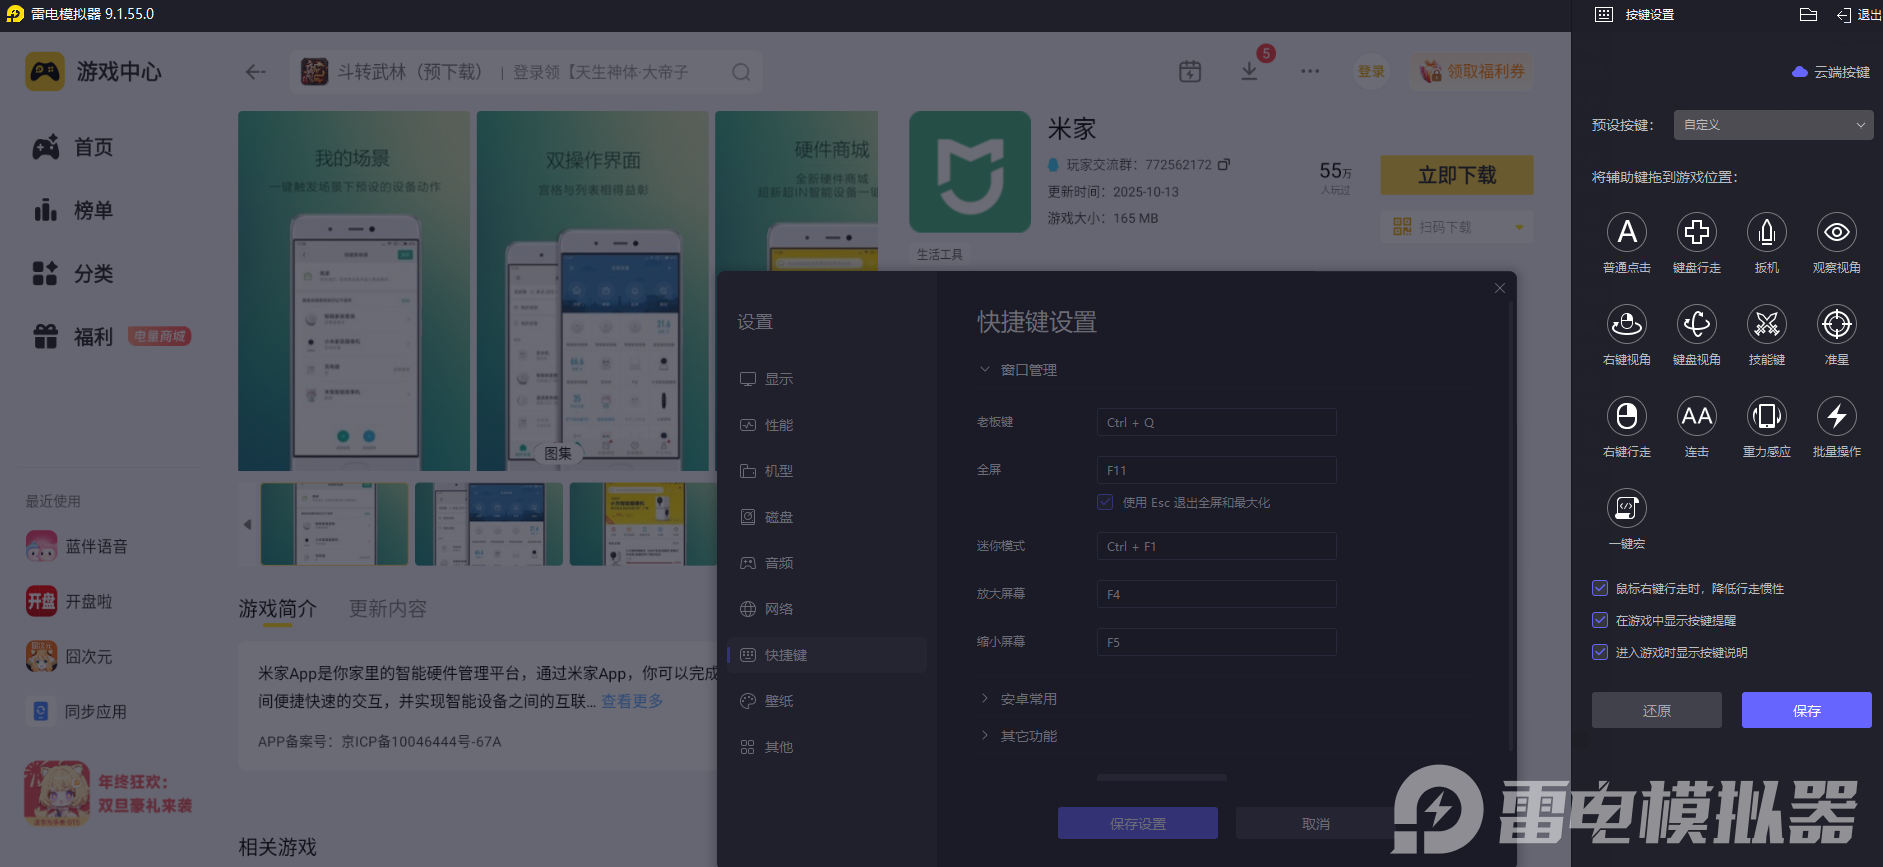Click the 登录 button
The height and width of the screenshot is (867, 1883).
coord(1371,71)
